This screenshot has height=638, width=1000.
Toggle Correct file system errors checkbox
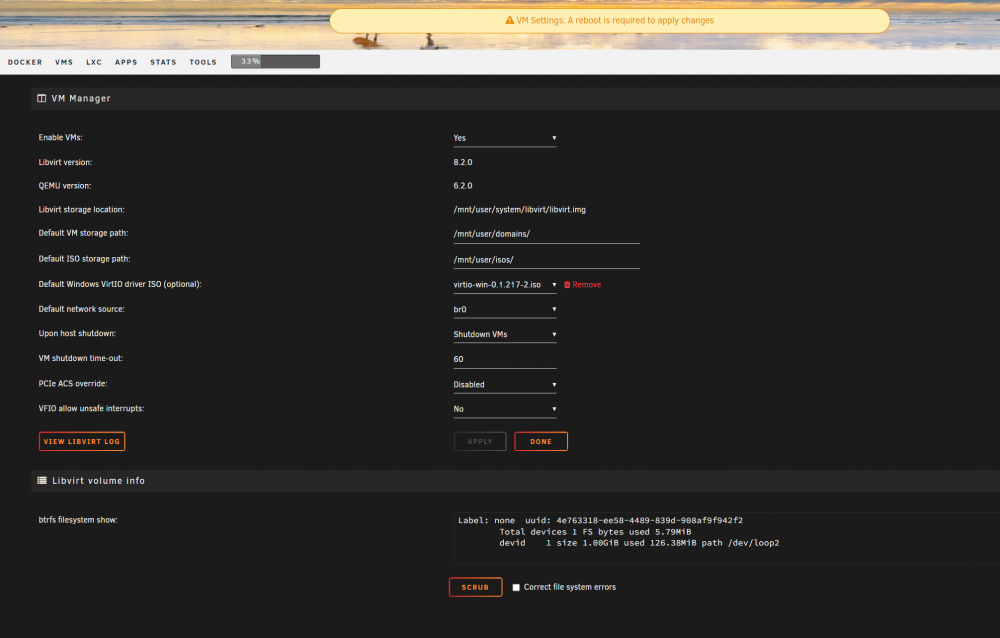click(x=516, y=588)
